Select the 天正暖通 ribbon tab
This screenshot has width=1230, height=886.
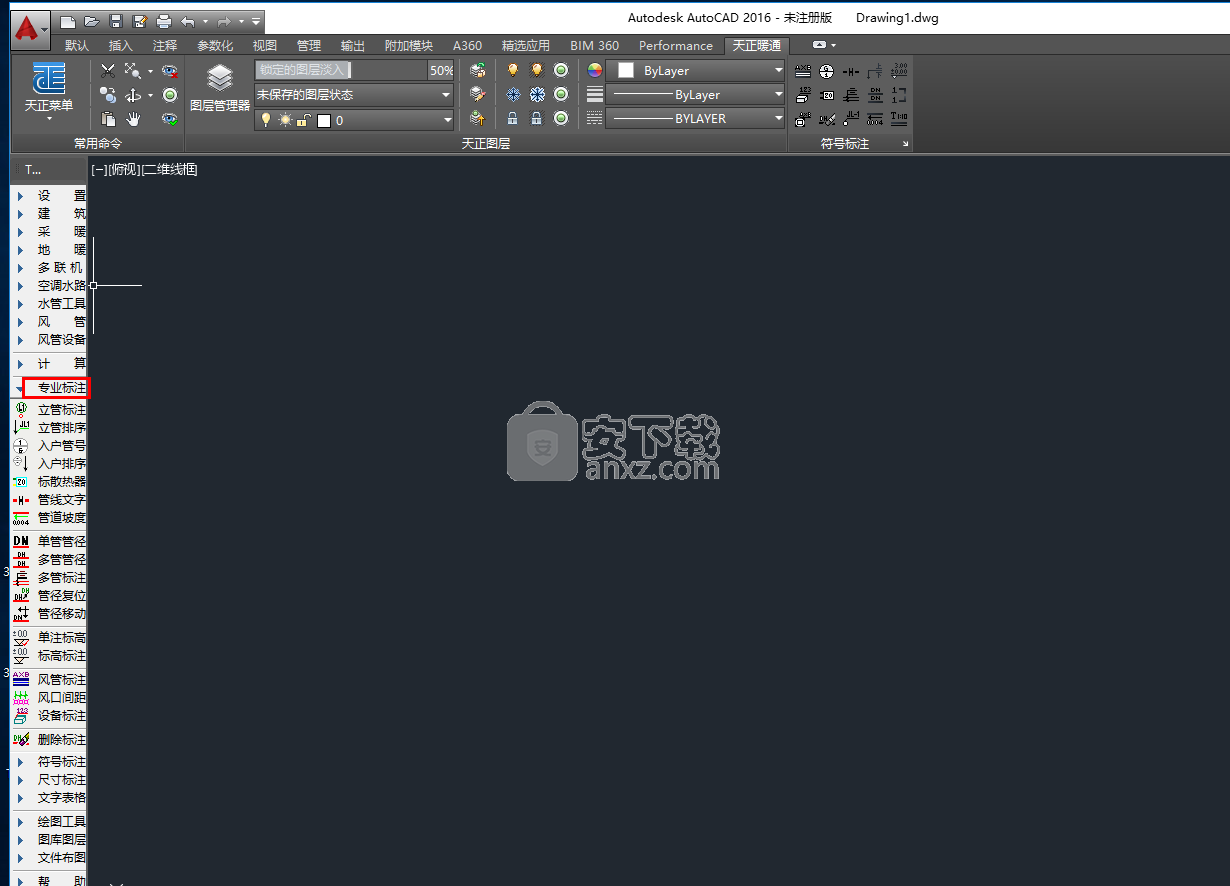pos(757,46)
